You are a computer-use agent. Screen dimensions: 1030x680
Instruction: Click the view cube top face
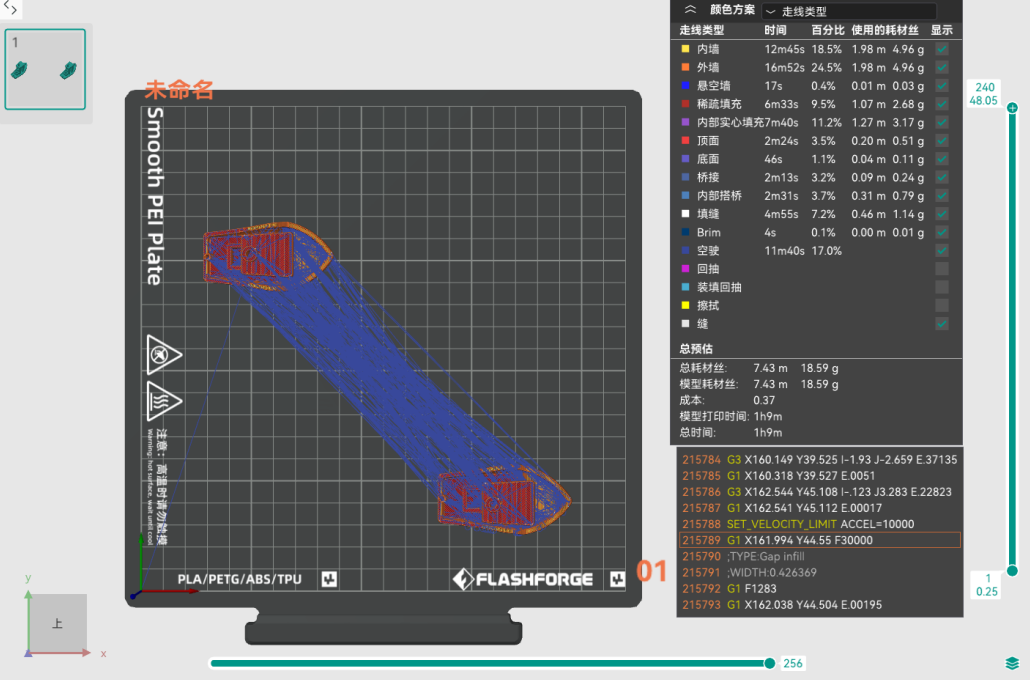[x=57, y=624]
